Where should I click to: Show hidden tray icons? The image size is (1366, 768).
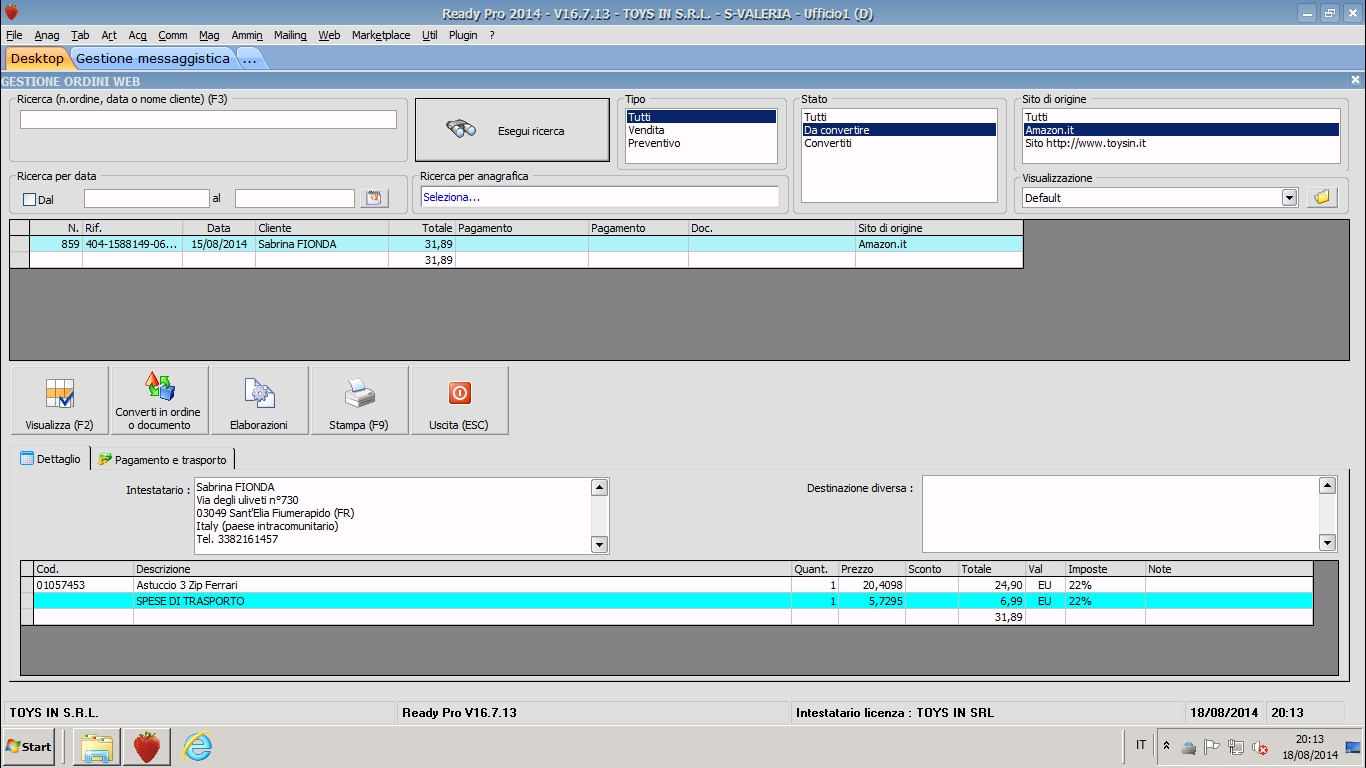1166,746
